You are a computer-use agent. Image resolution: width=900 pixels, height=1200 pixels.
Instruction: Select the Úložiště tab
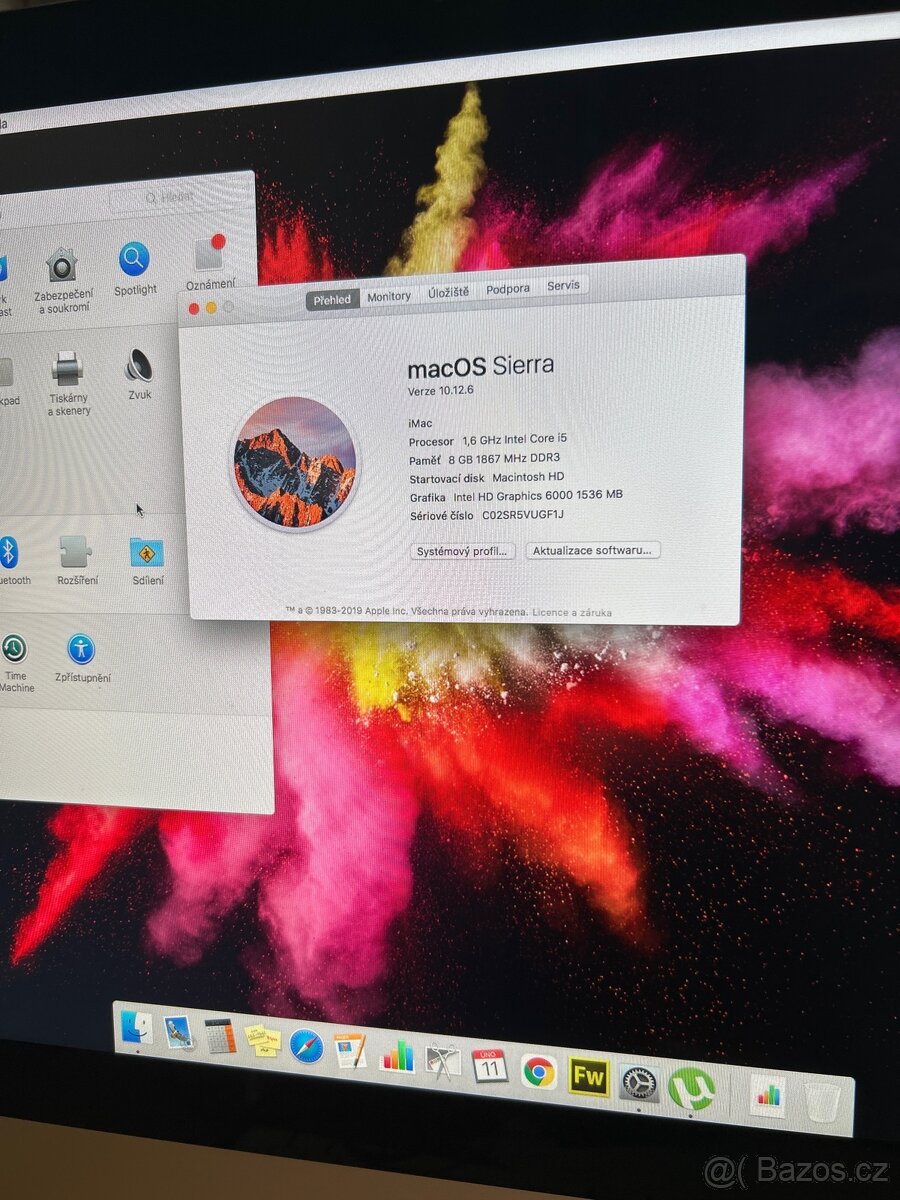point(450,291)
